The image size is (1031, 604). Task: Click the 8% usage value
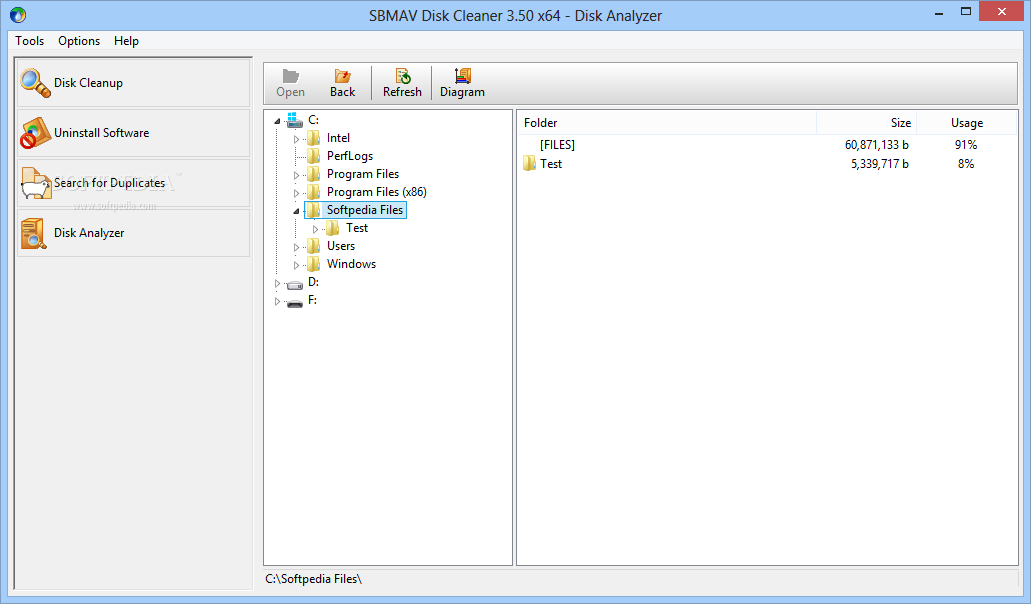pos(966,164)
